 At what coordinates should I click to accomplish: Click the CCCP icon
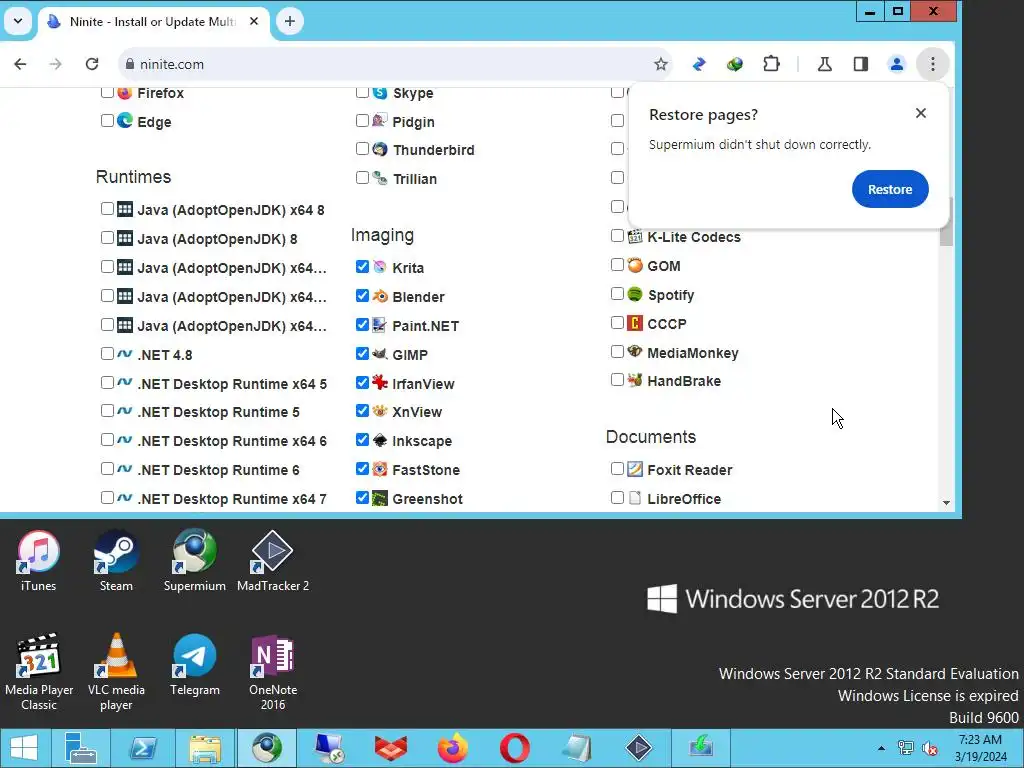(x=635, y=323)
